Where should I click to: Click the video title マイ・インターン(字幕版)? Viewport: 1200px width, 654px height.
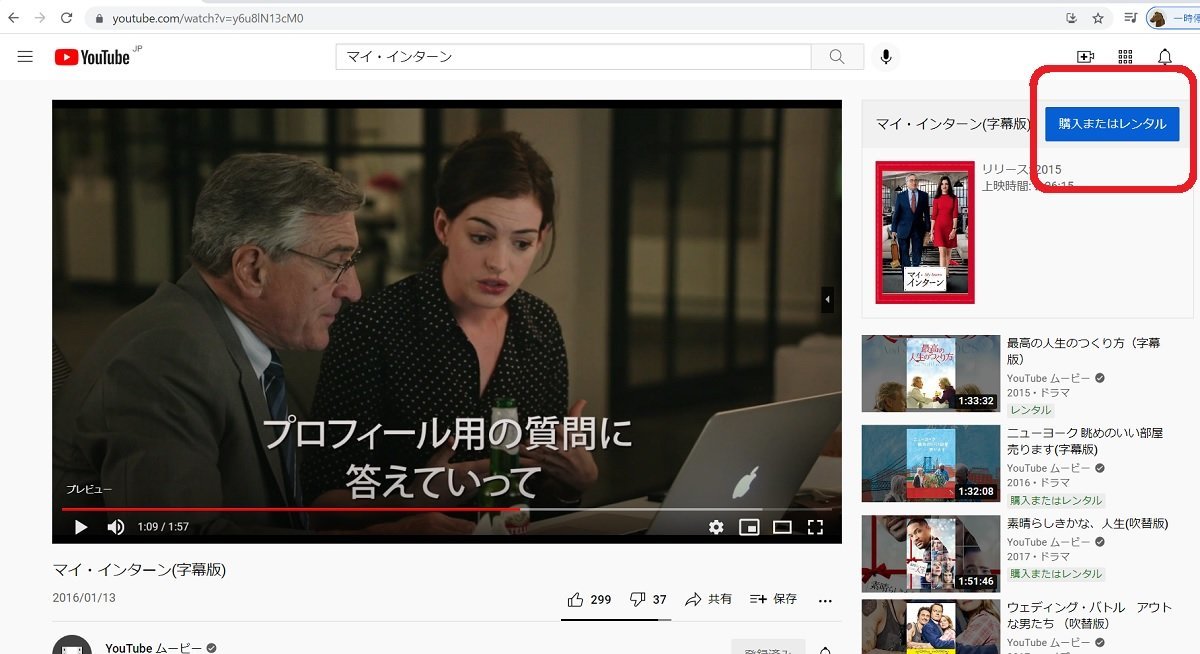[x=139, y=570]
